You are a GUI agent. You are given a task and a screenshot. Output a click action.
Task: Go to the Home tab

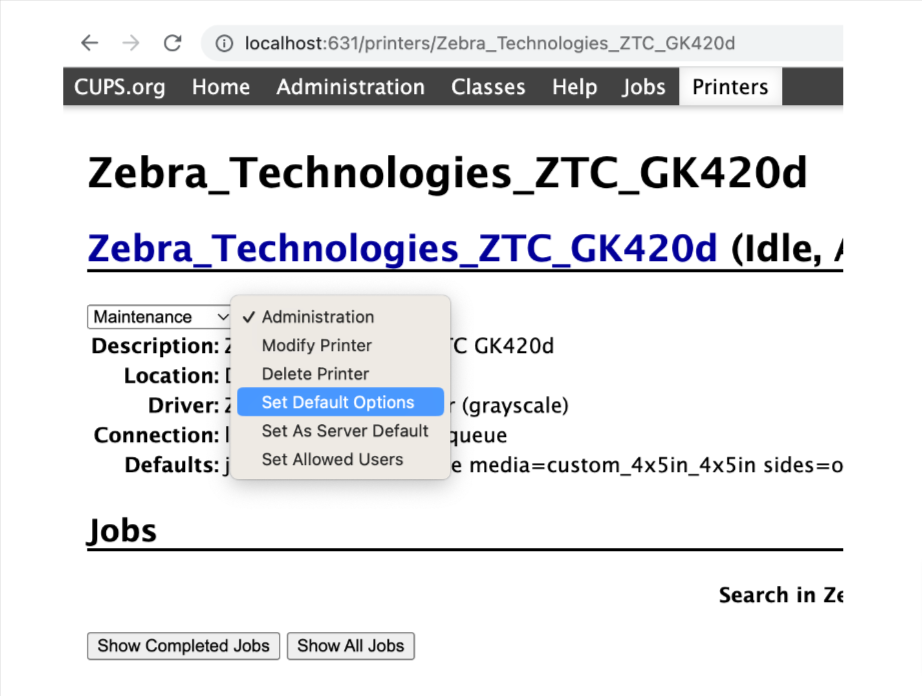click(x=221, y=87)
